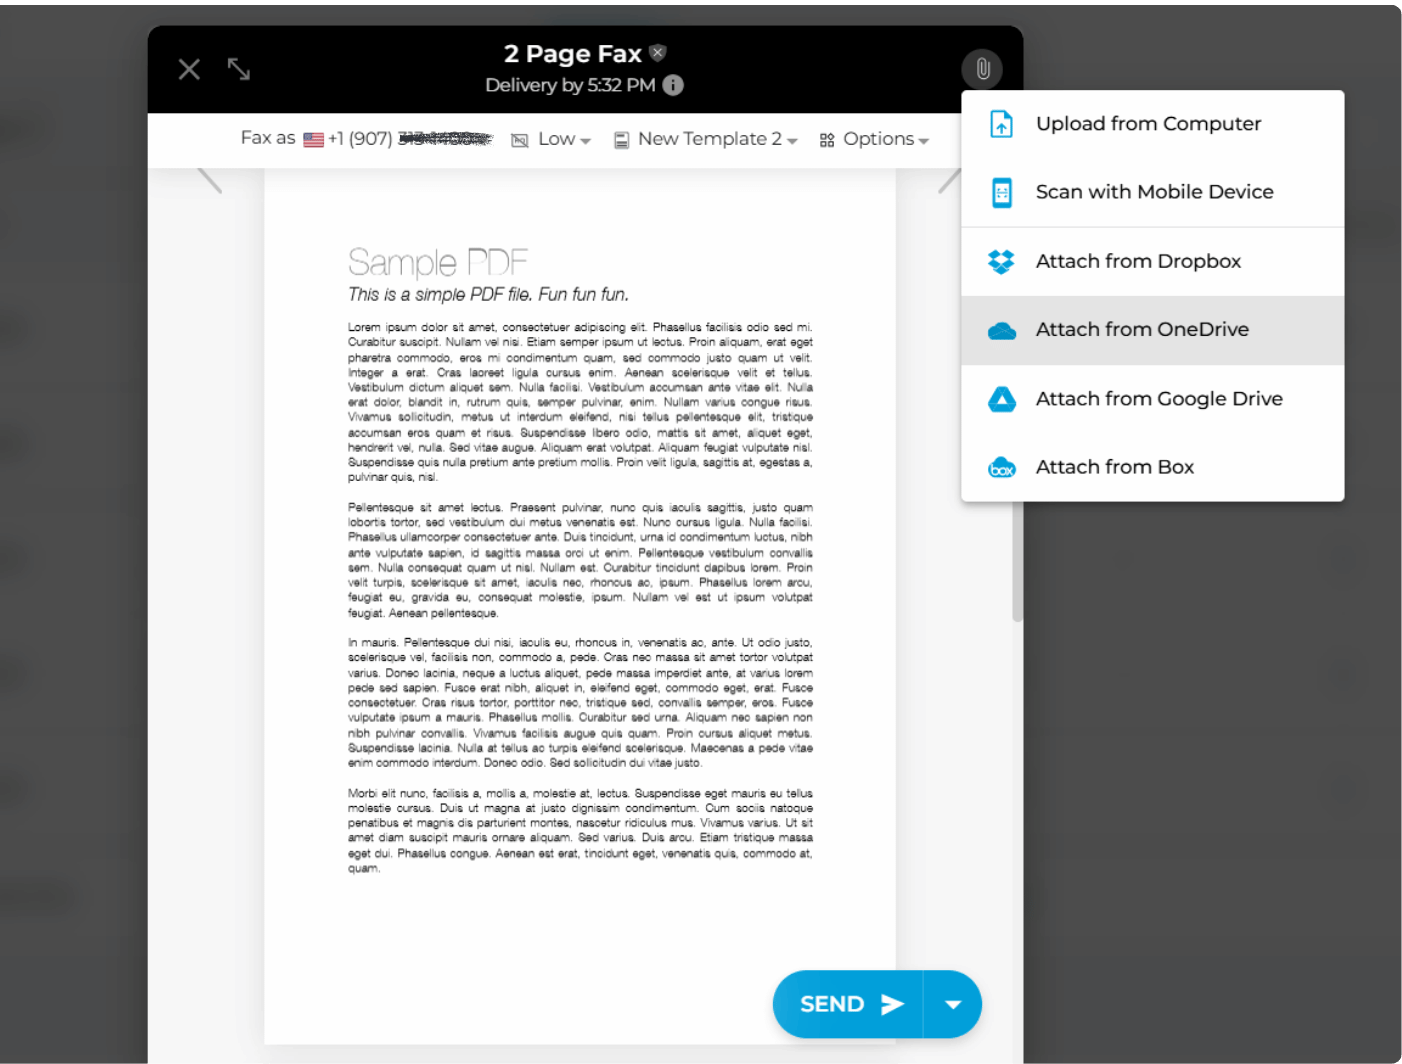Screen dimensions: 1402x1064
Task: Click the document preview scrollbar
Action: 1017,560
